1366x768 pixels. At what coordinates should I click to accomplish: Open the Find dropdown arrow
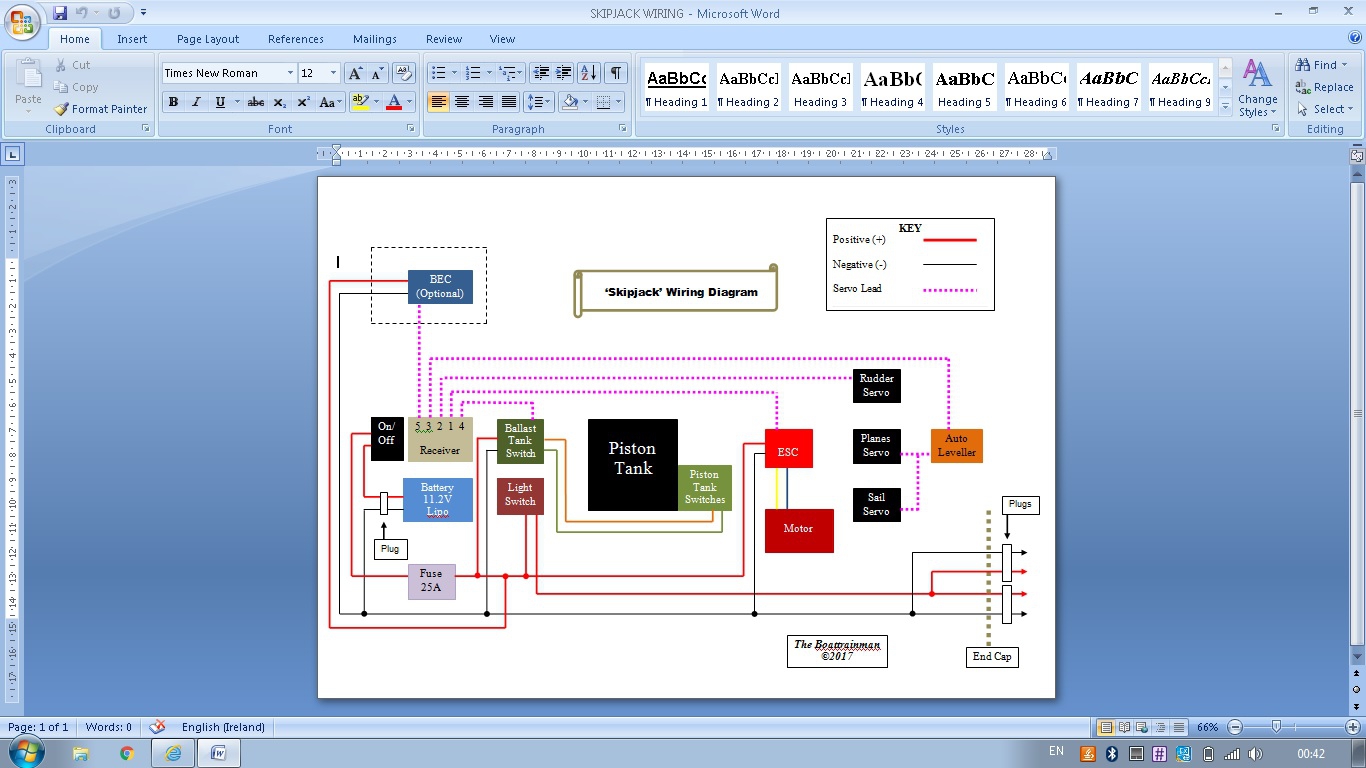pyautogui.click(x=1345, y=65)
